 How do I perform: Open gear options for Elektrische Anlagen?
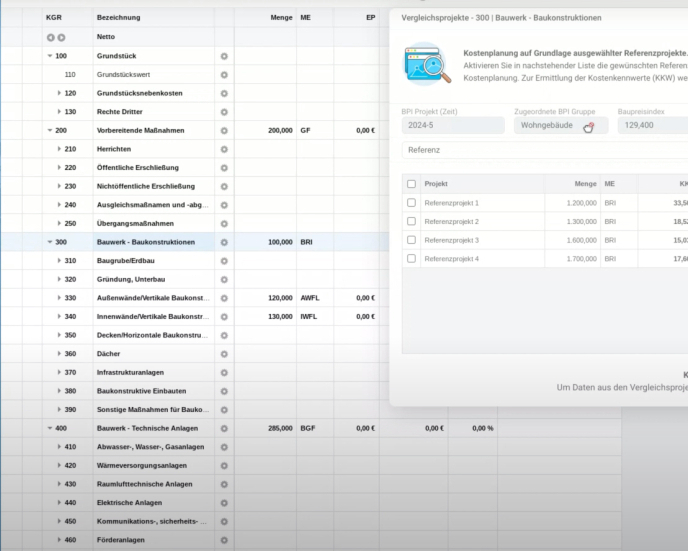[x=224, y=502]
